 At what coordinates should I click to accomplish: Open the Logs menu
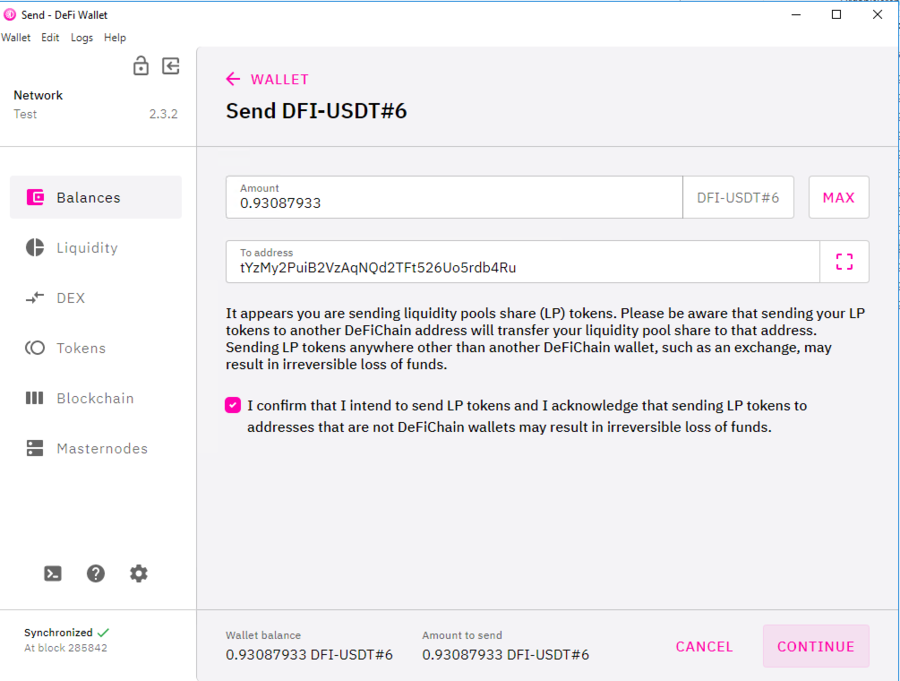pyautogui.click(x=82, y=37)
